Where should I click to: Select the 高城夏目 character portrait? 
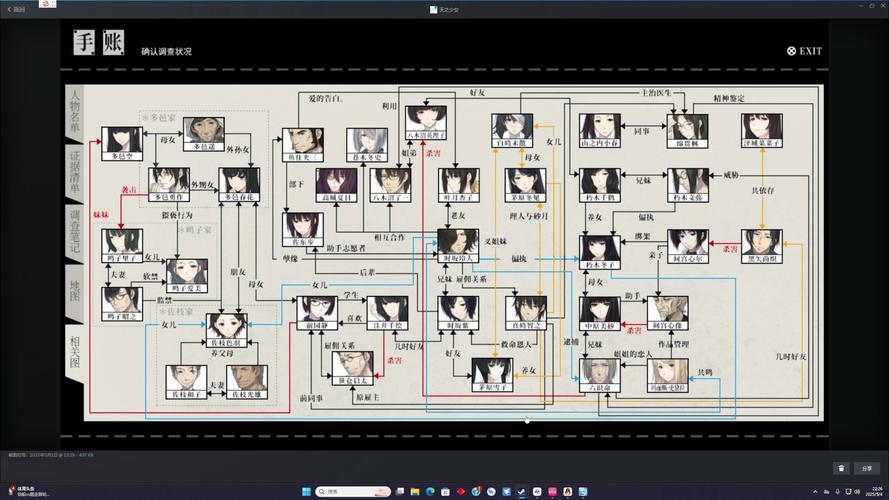[336, 182]
